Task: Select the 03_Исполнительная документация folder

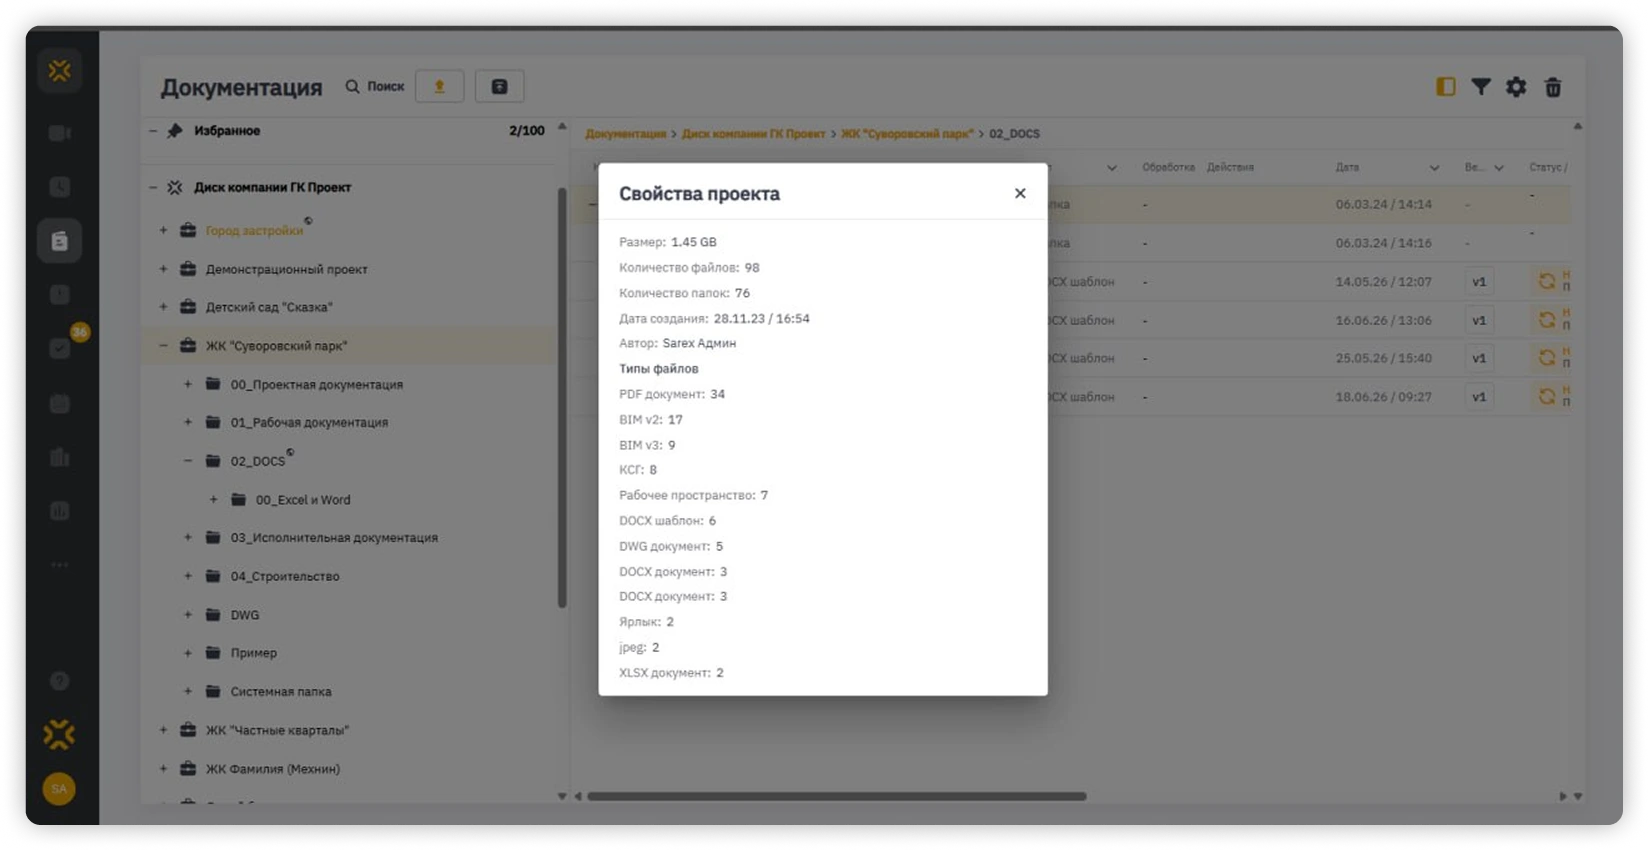Action: tap(334, 538)
